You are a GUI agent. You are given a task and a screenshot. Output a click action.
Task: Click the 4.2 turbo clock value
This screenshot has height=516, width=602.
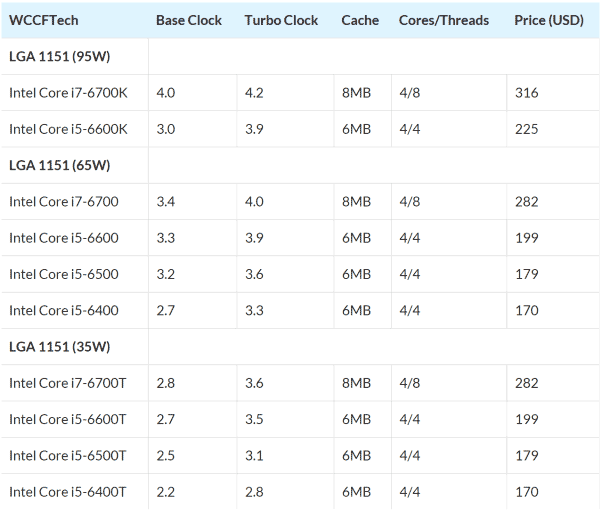[254, 92]
